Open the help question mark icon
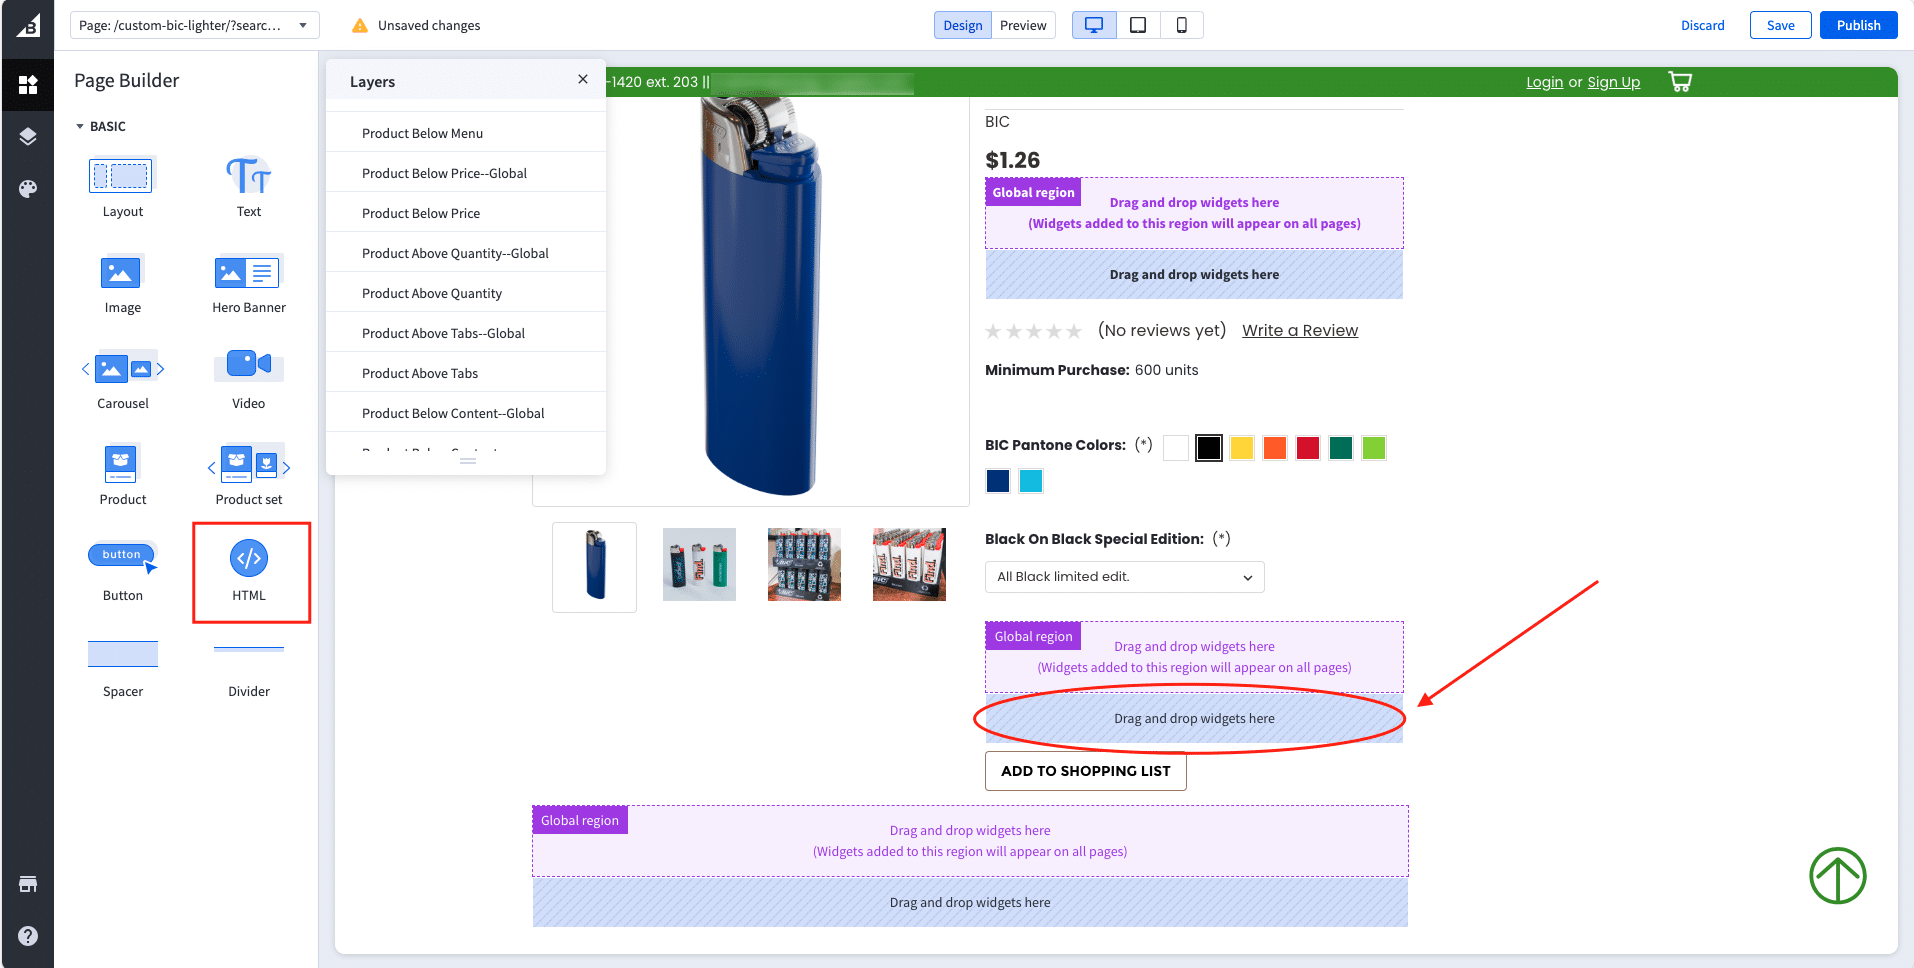This screenshot has height=968, width=1914. 28,936
